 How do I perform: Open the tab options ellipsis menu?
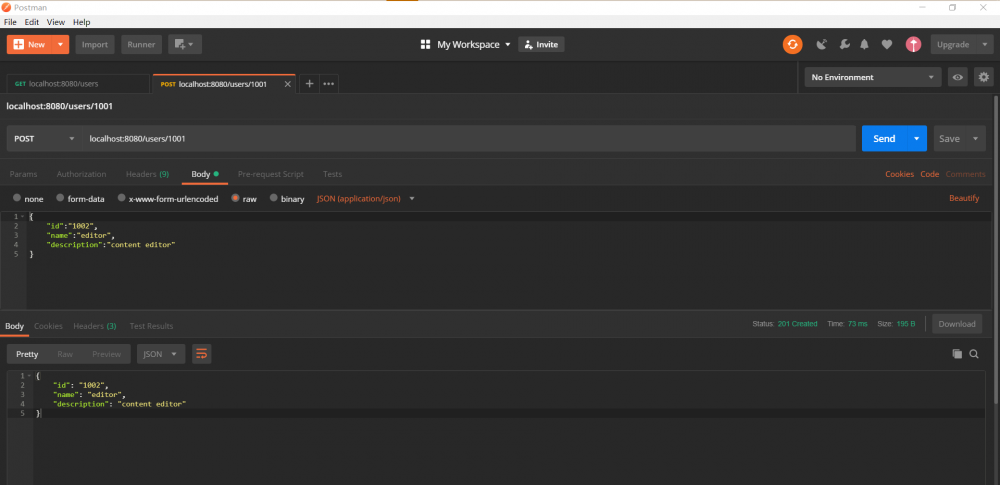(328, 84)
